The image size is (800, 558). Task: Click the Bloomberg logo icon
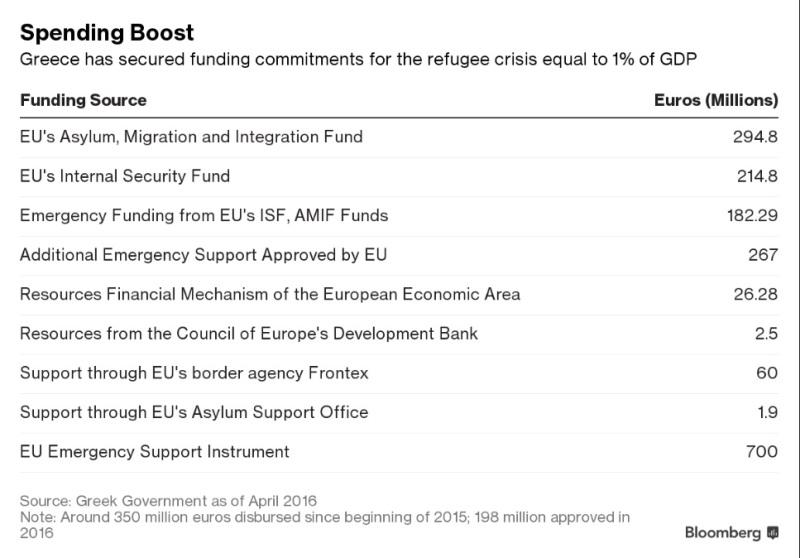[773, 532]
